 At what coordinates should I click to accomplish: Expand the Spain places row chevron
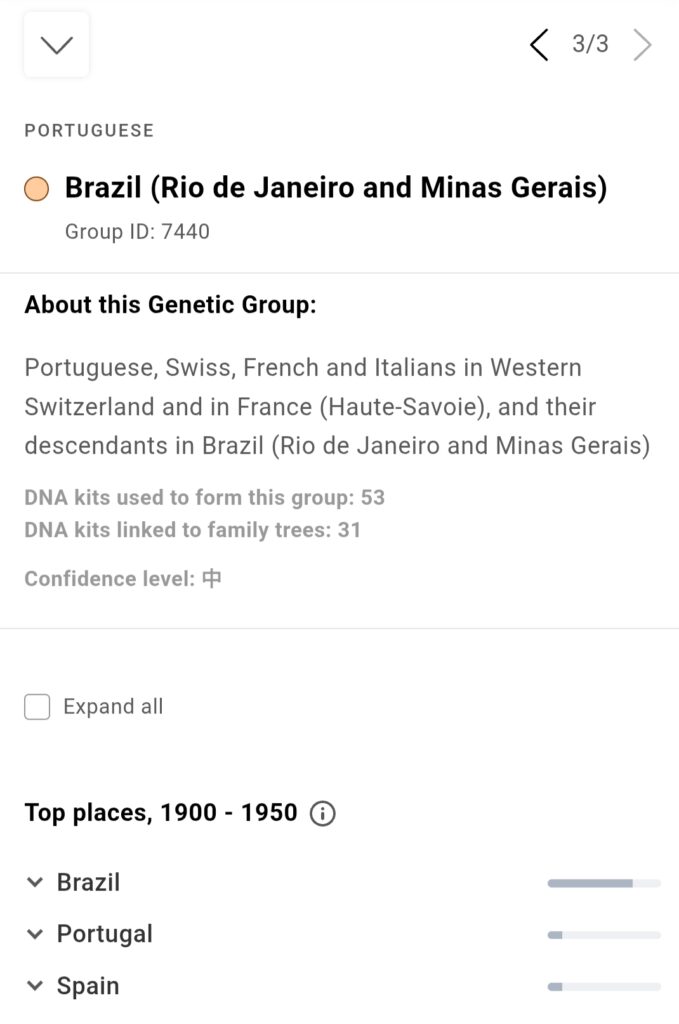click(35, 985)
